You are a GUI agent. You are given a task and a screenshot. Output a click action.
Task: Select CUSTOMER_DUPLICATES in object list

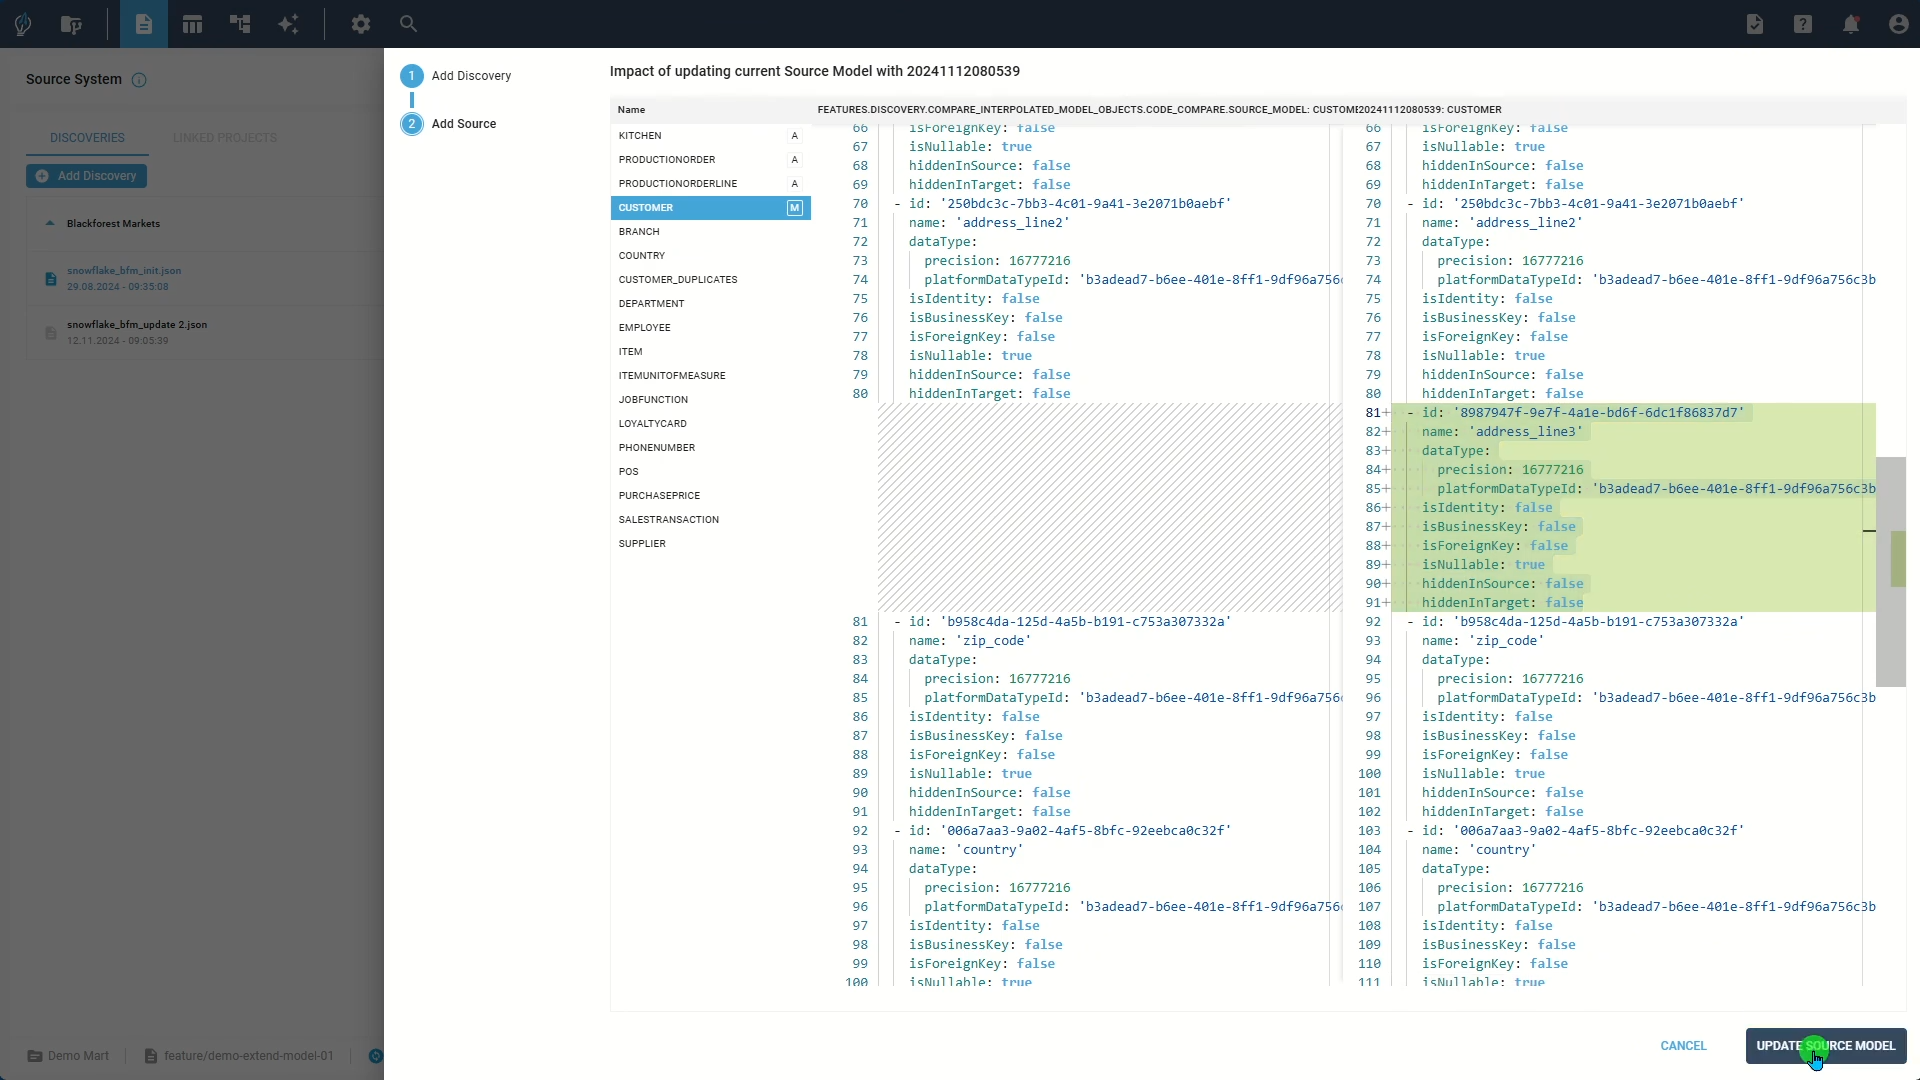(x=711, y=280)
